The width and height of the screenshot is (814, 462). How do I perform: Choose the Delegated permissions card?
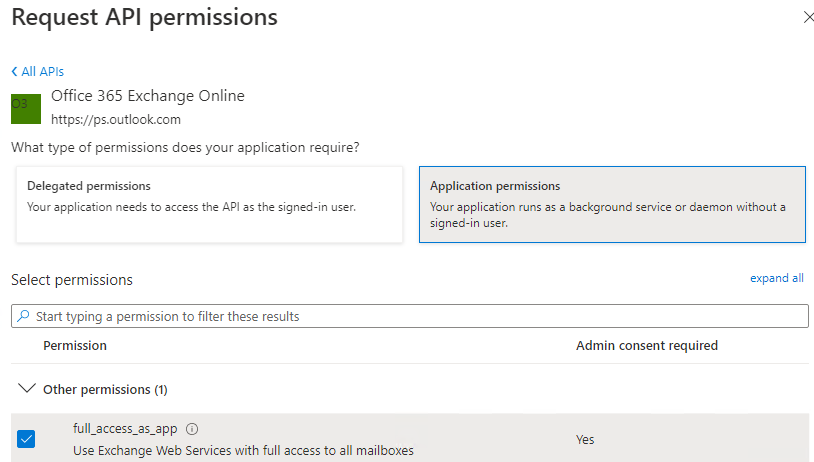tap(209, 204)
